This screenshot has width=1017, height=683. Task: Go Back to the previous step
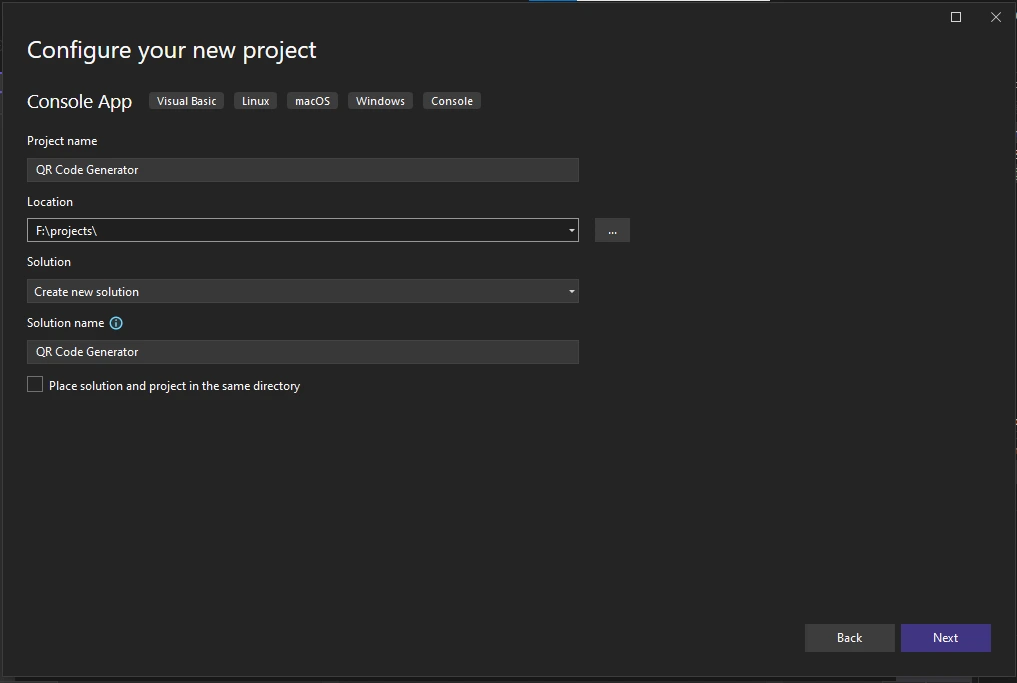click(x=849, y=638)
